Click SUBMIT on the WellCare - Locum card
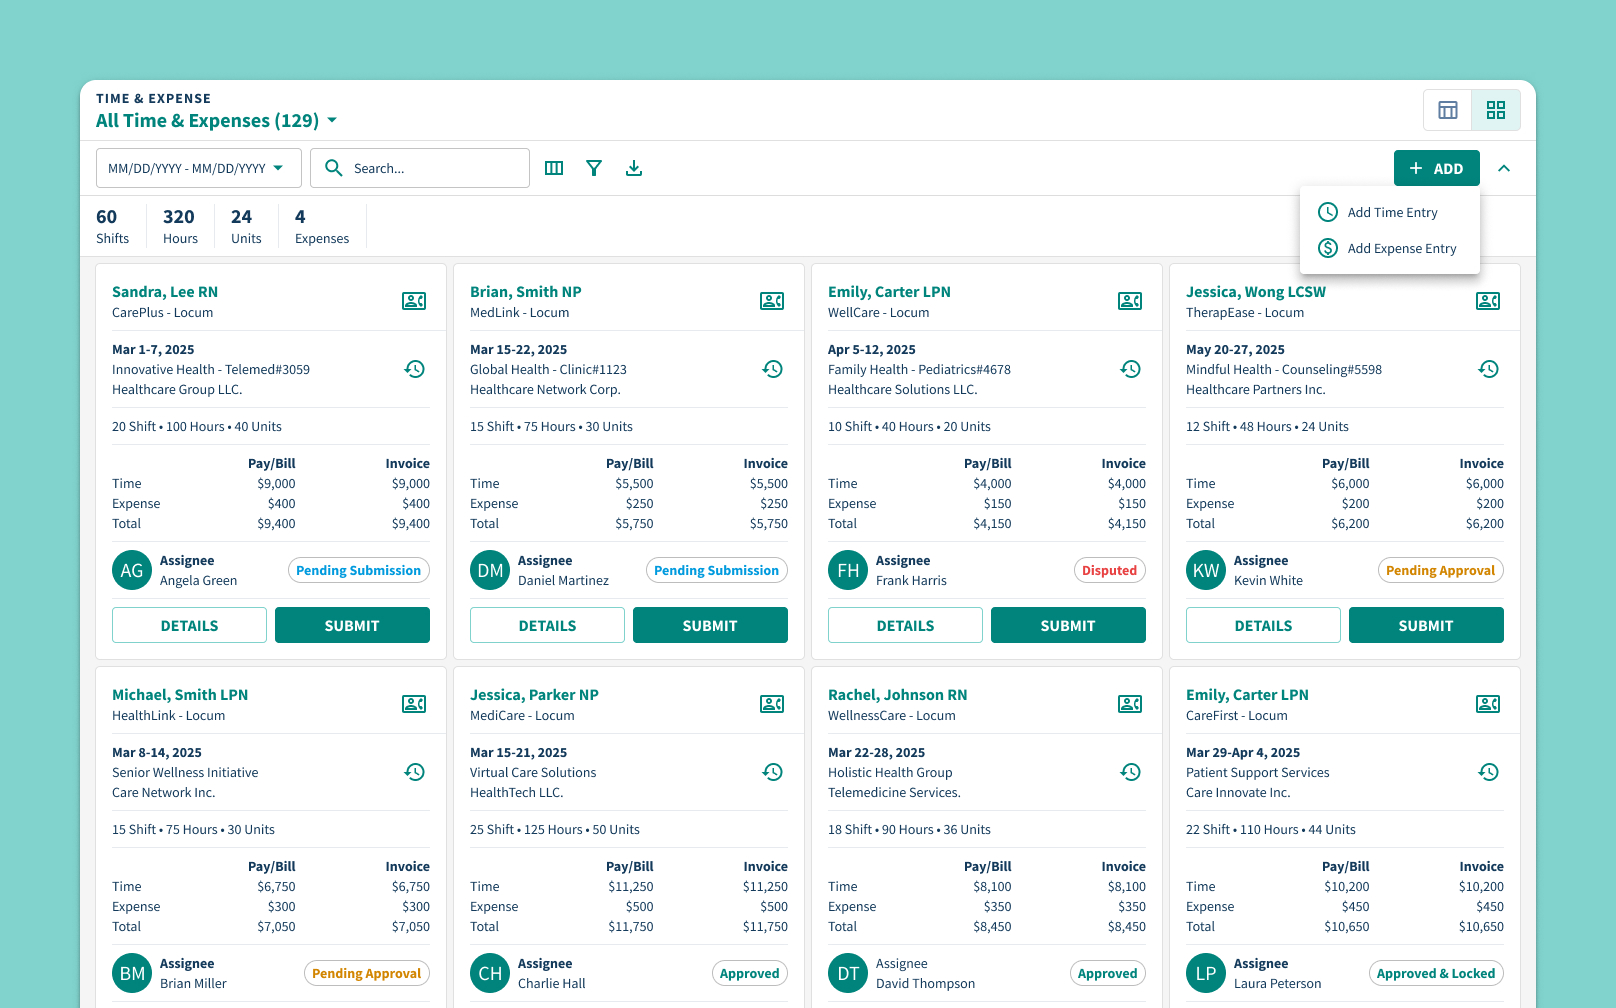The width and height of the screenshot is (1616, 1008). (1068, 625)
